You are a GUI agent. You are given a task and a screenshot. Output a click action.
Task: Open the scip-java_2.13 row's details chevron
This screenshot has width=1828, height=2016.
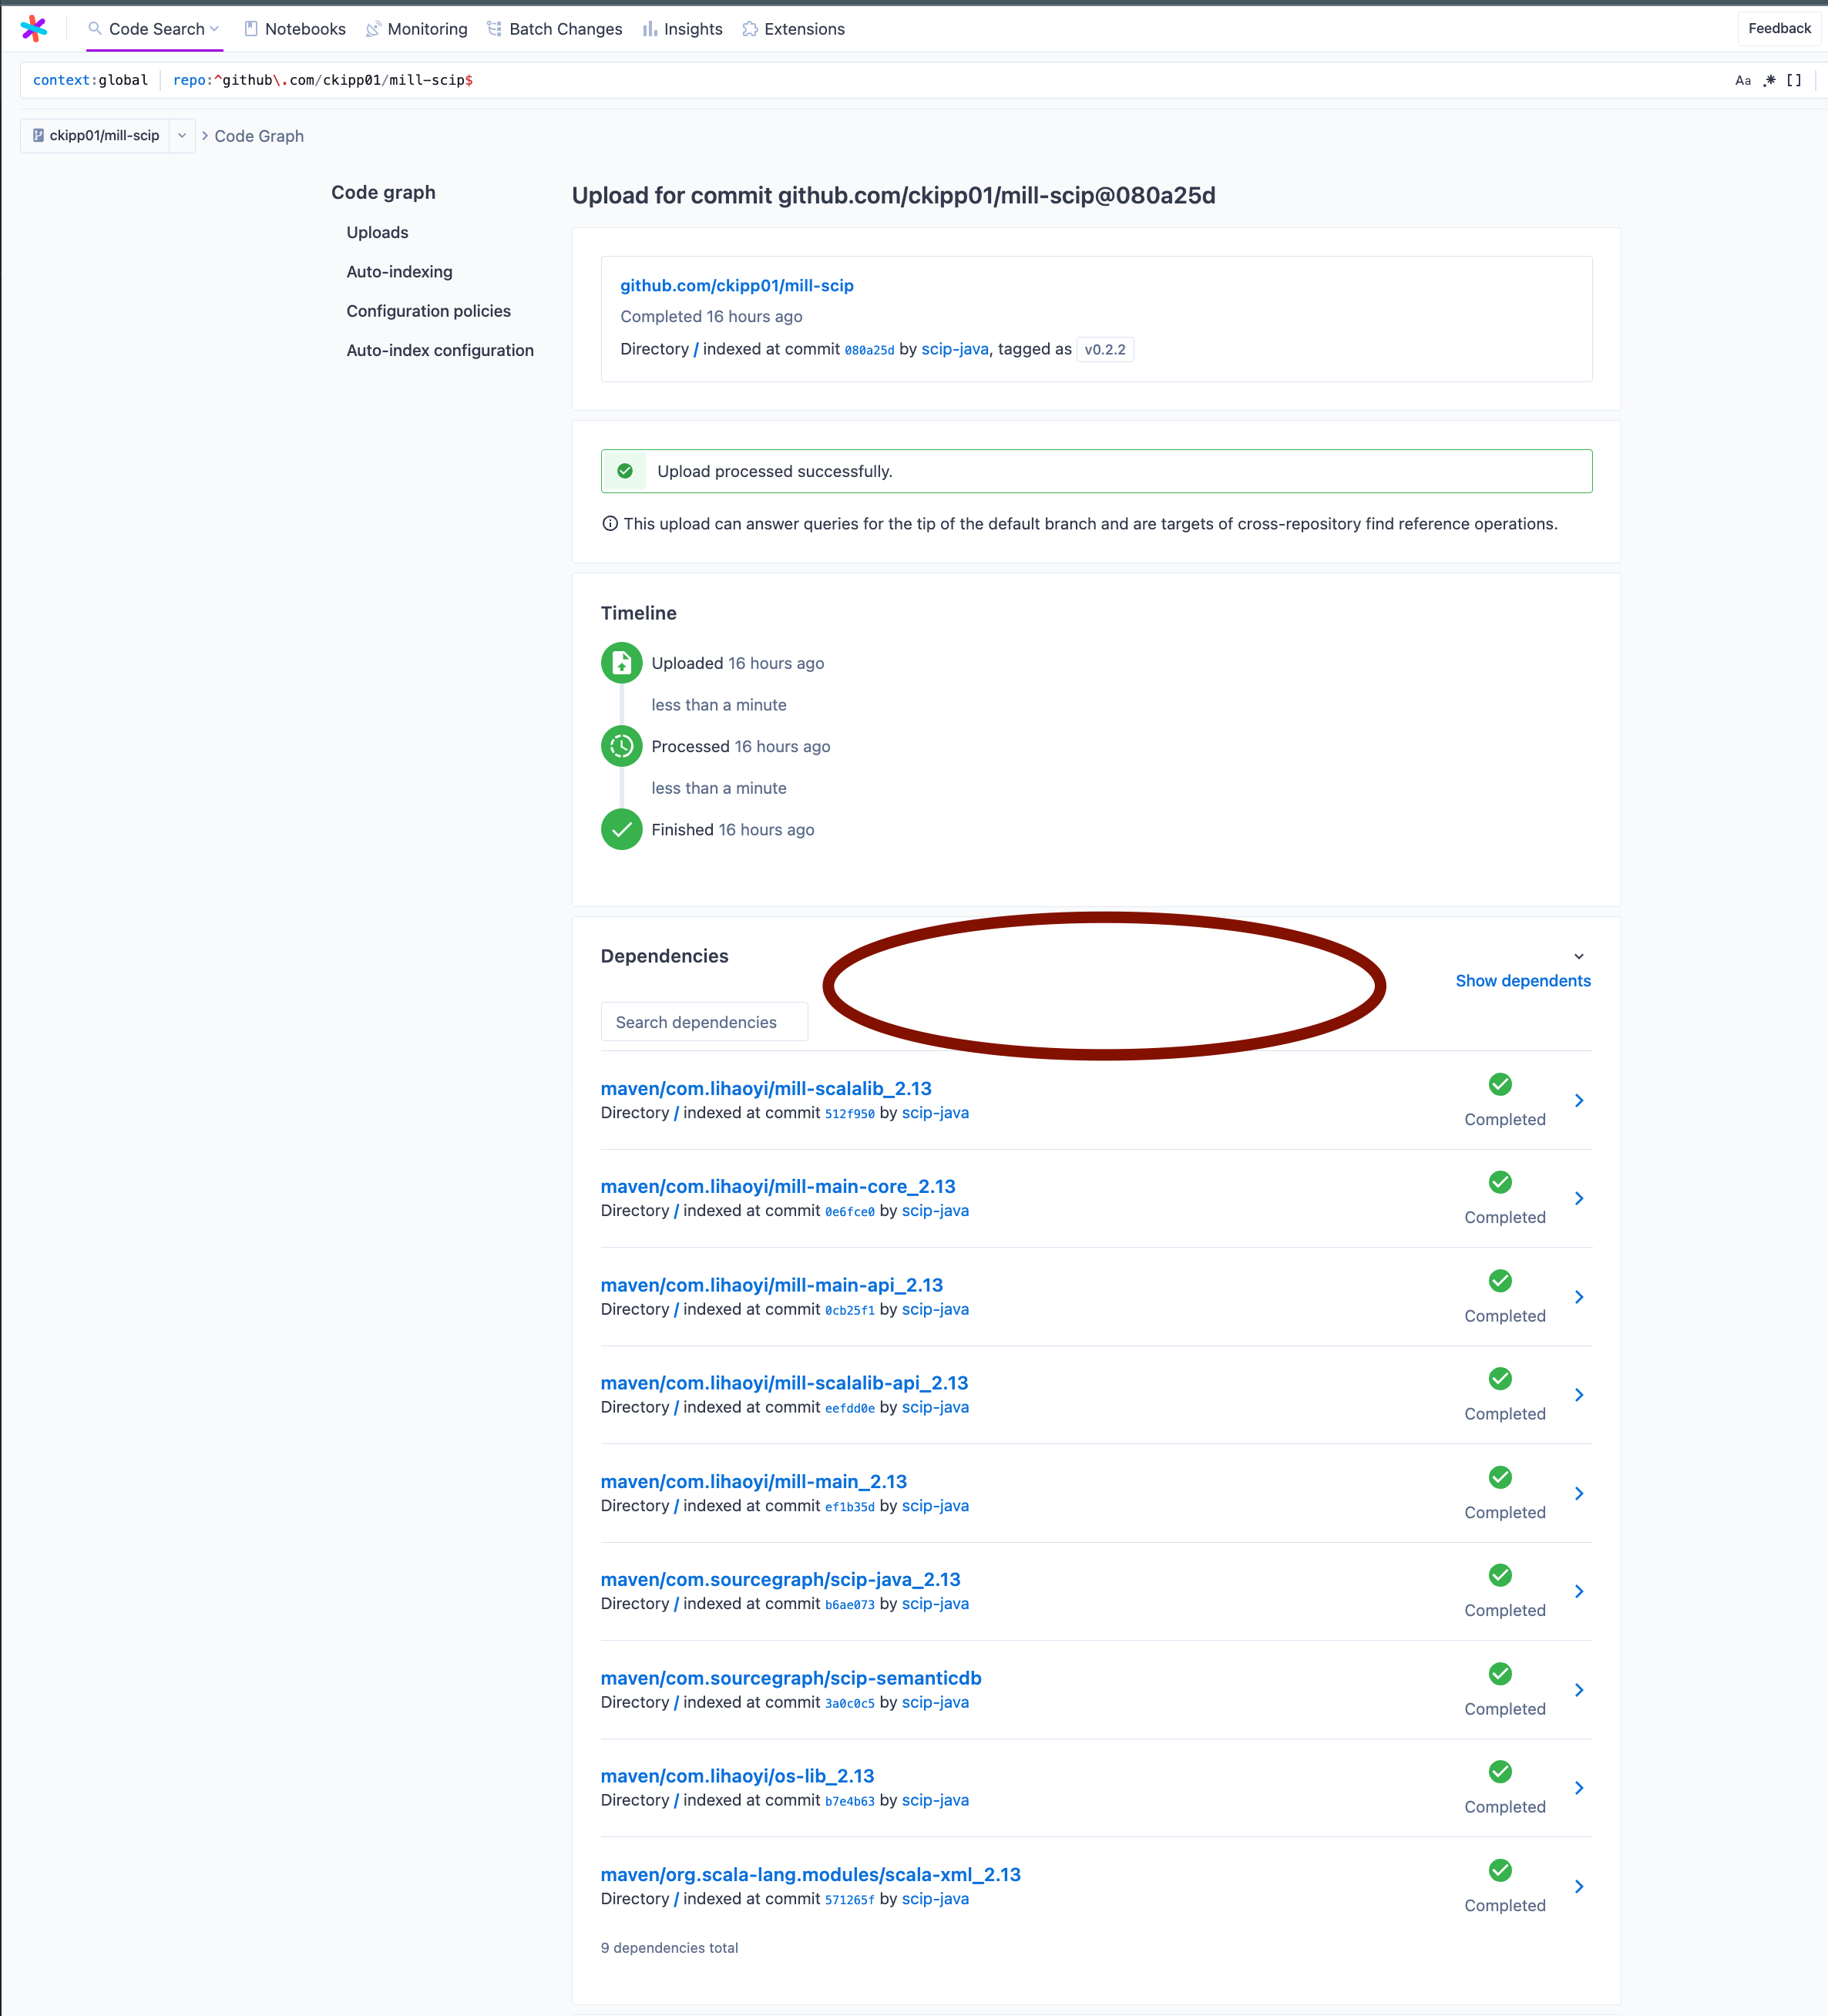1578,1591
